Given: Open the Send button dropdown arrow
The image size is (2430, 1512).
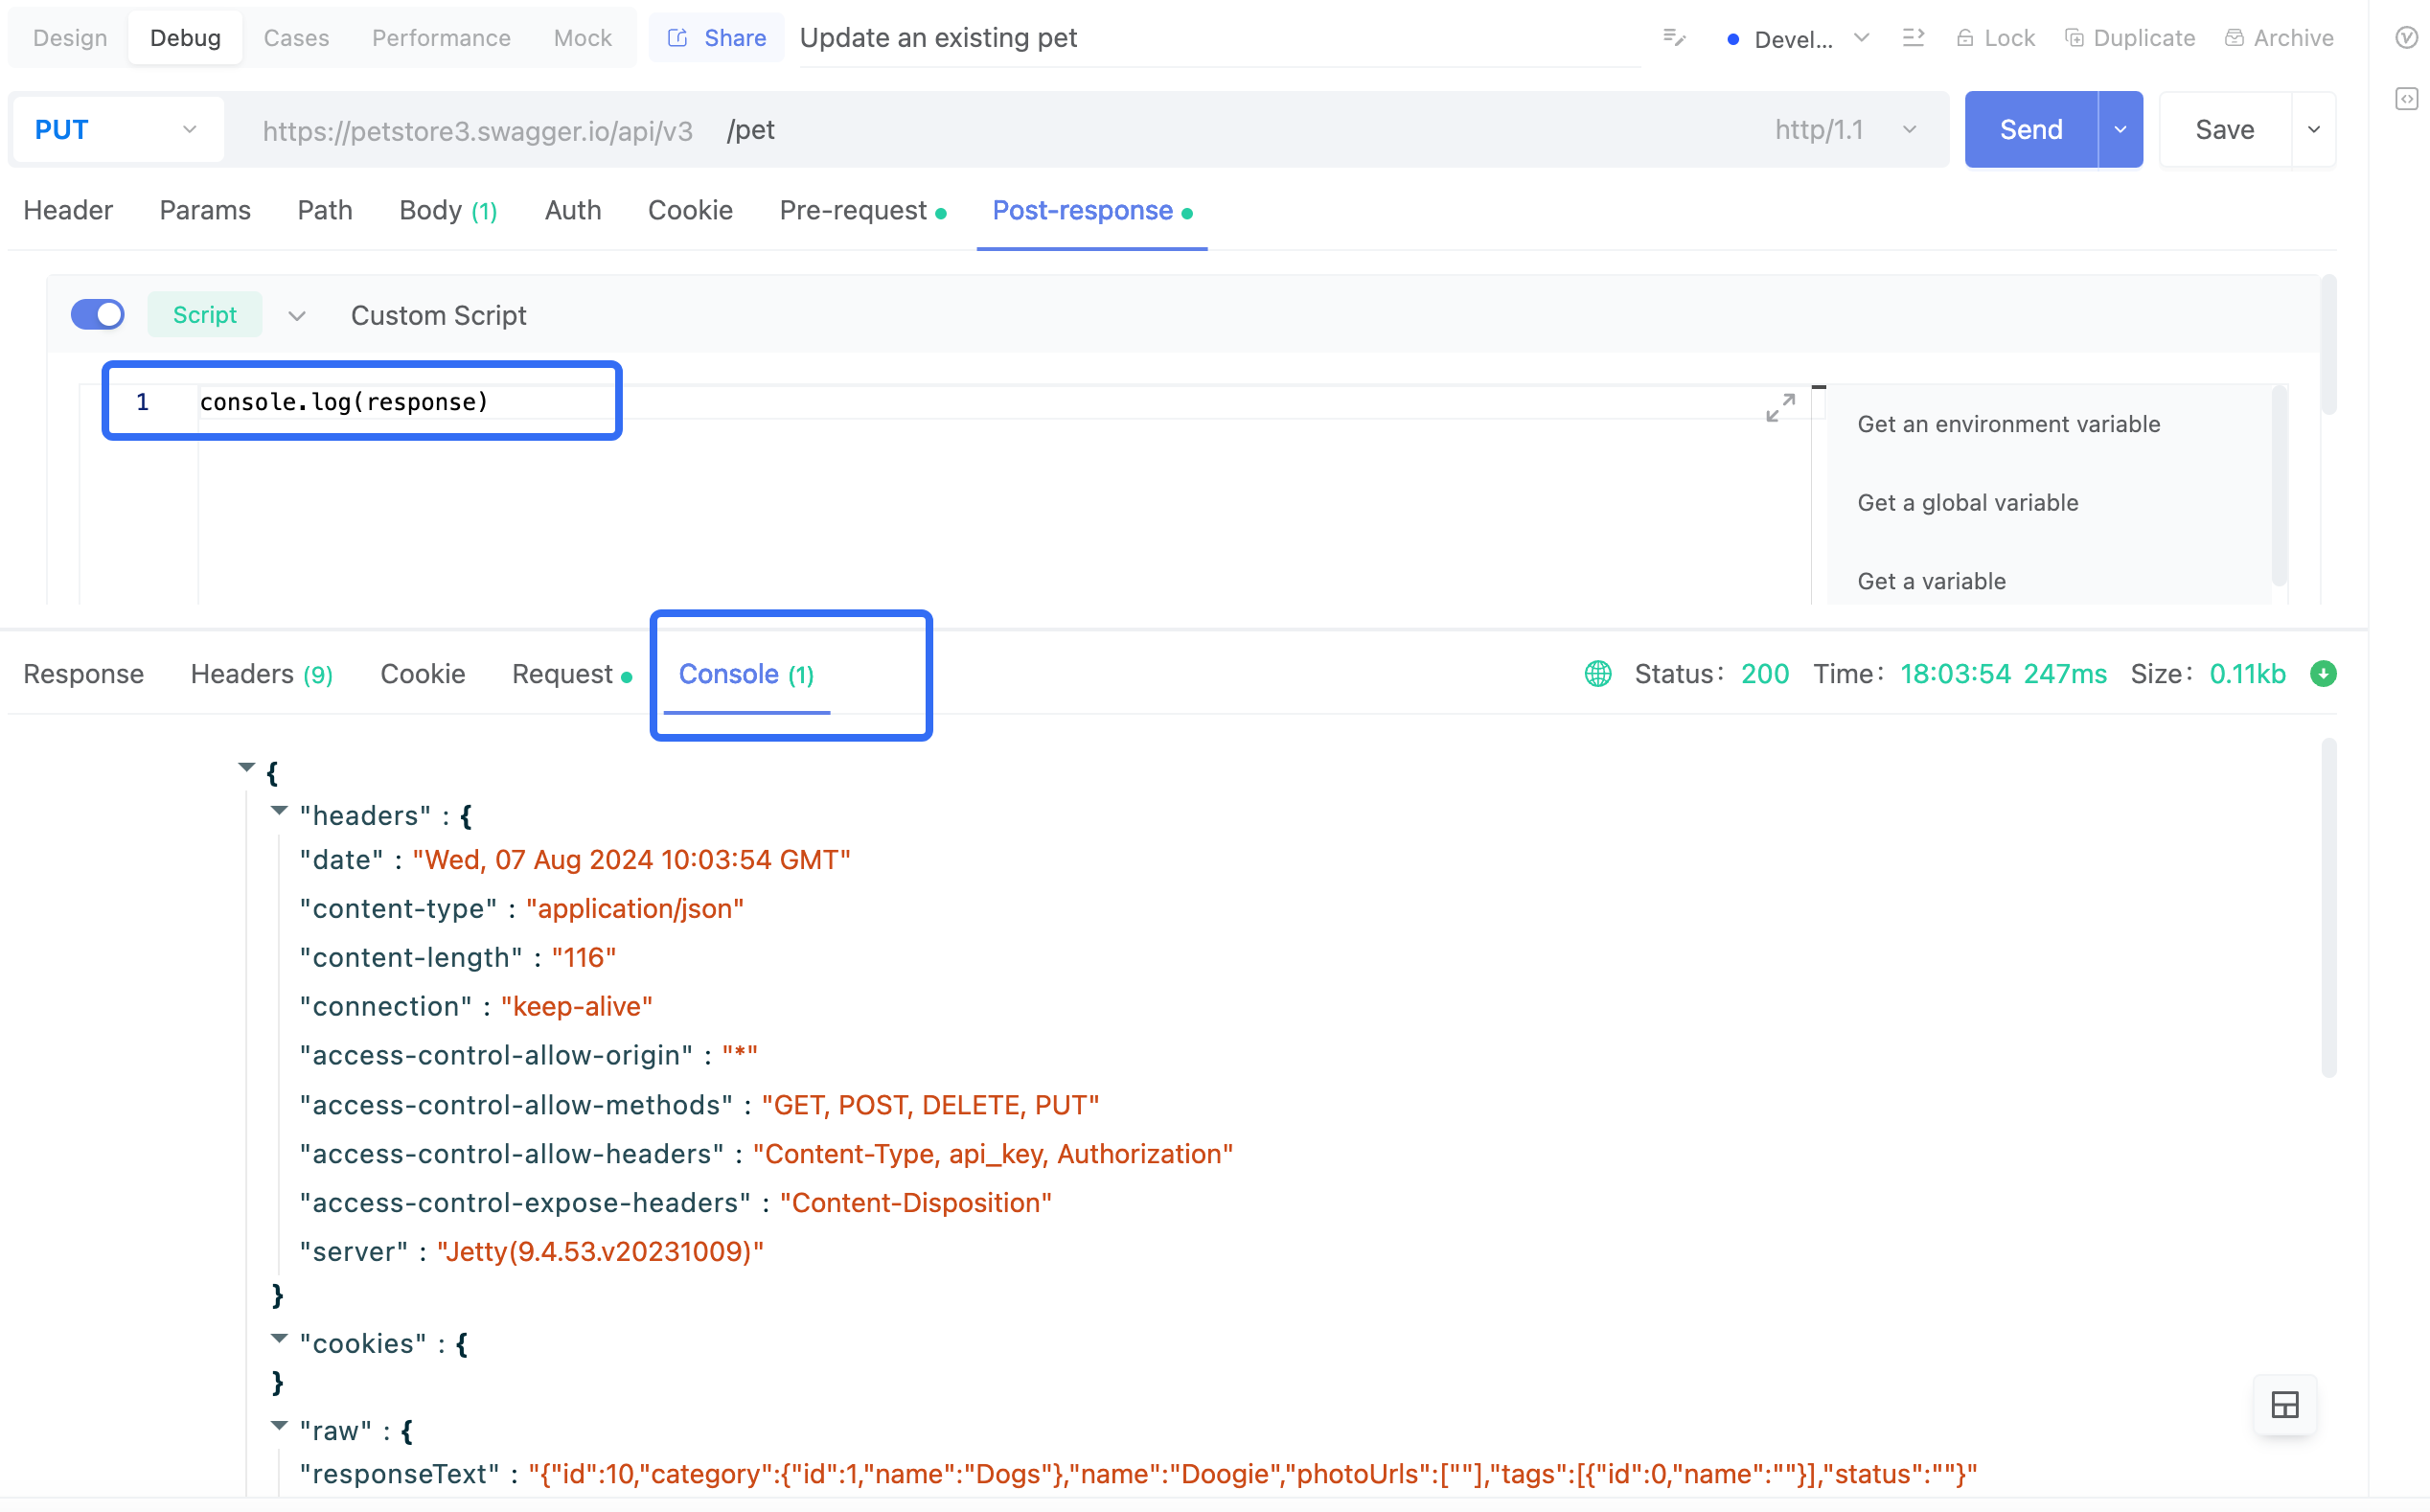Looking at the screenshot, I should tap(2120, 130).
